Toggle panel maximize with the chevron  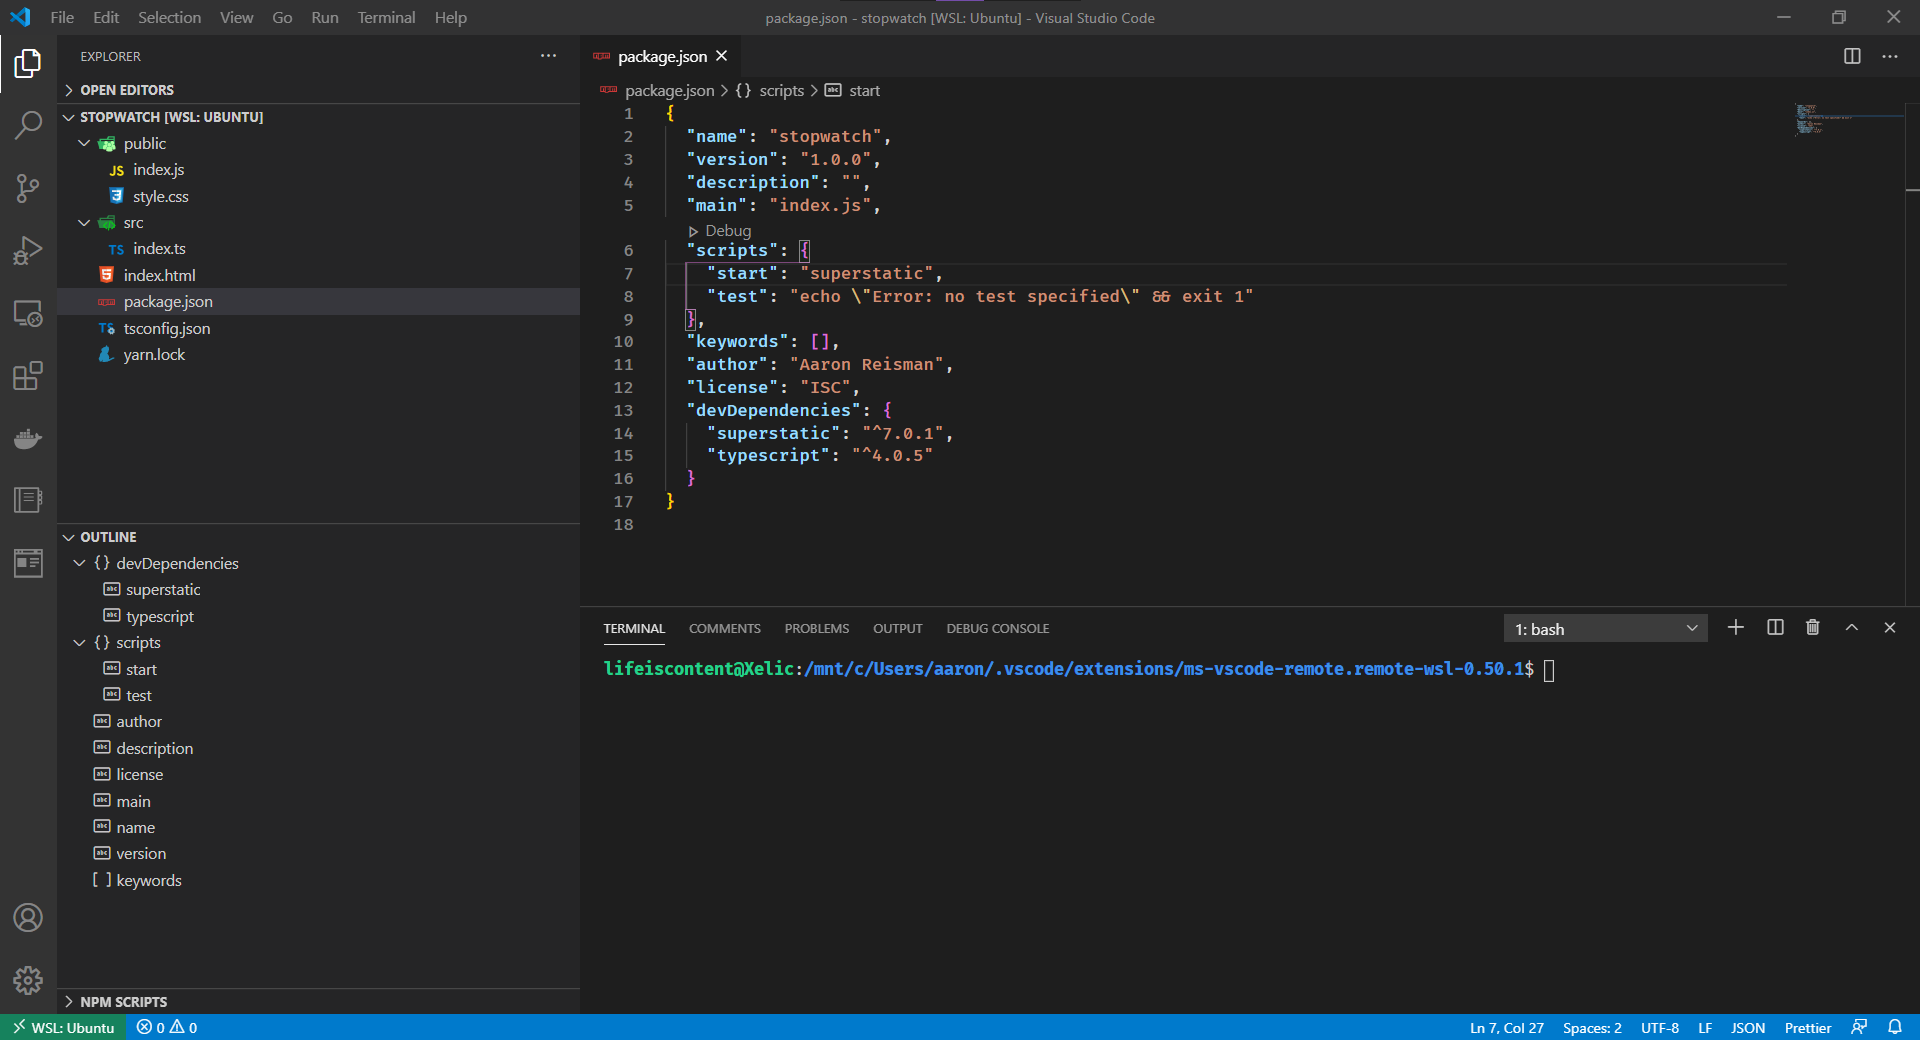1851,628
